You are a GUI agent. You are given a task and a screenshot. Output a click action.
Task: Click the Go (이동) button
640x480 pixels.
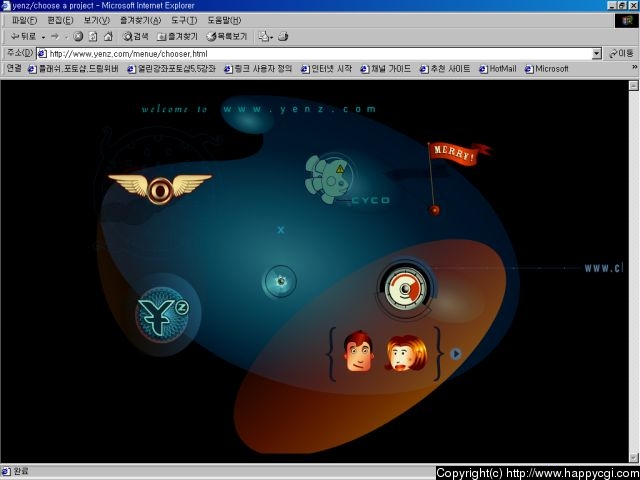pos(620,53)
